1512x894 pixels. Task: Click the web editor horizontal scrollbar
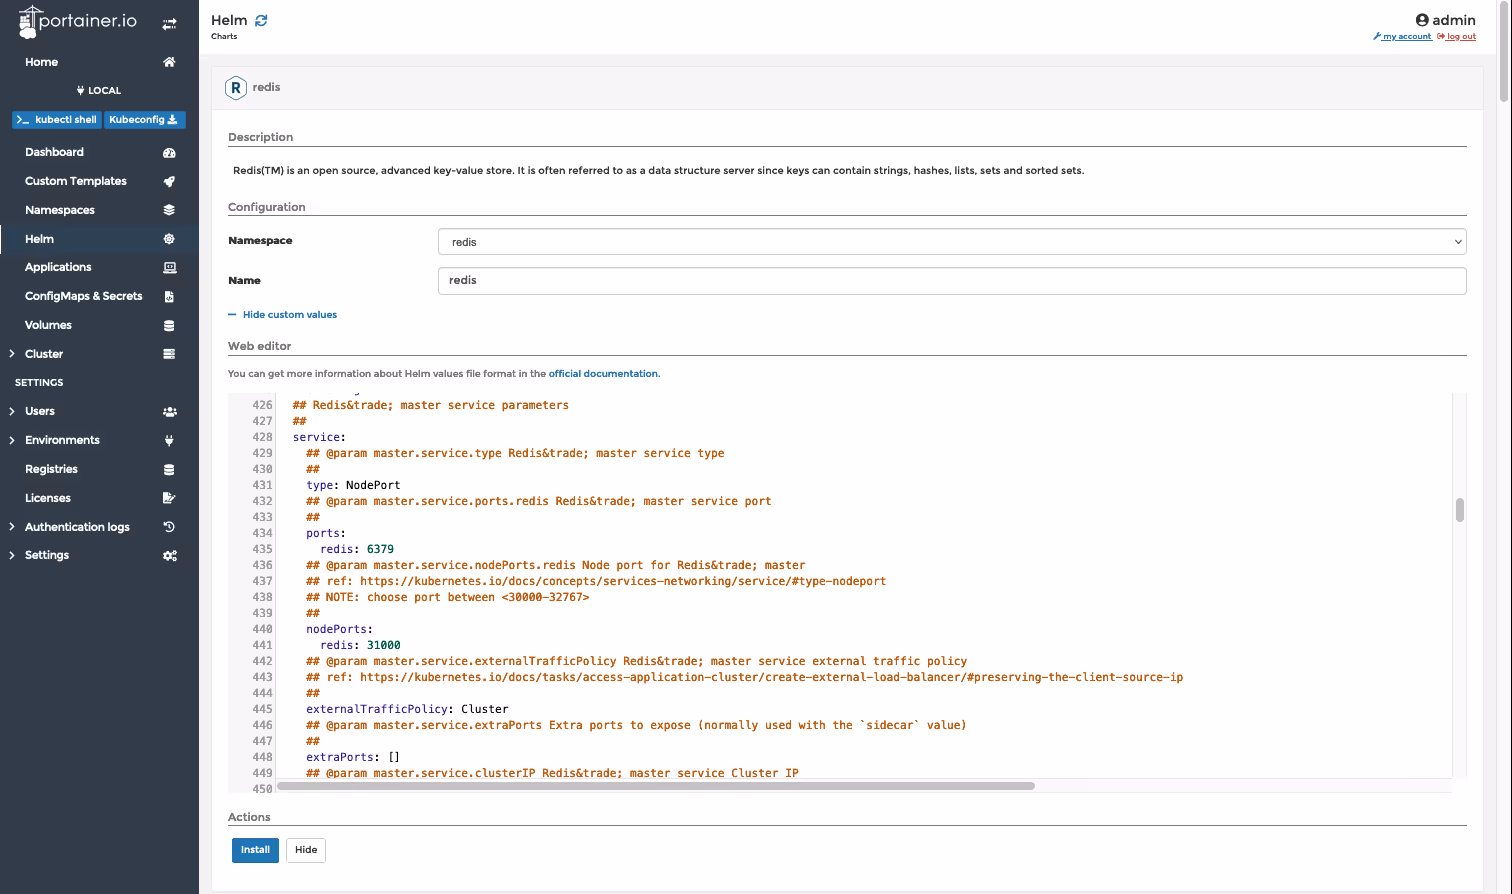[656, 786]
